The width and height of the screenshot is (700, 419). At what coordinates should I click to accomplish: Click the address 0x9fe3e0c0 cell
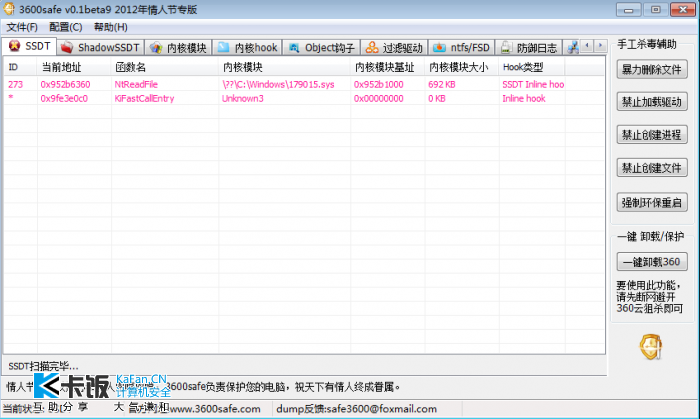(64, 99)
